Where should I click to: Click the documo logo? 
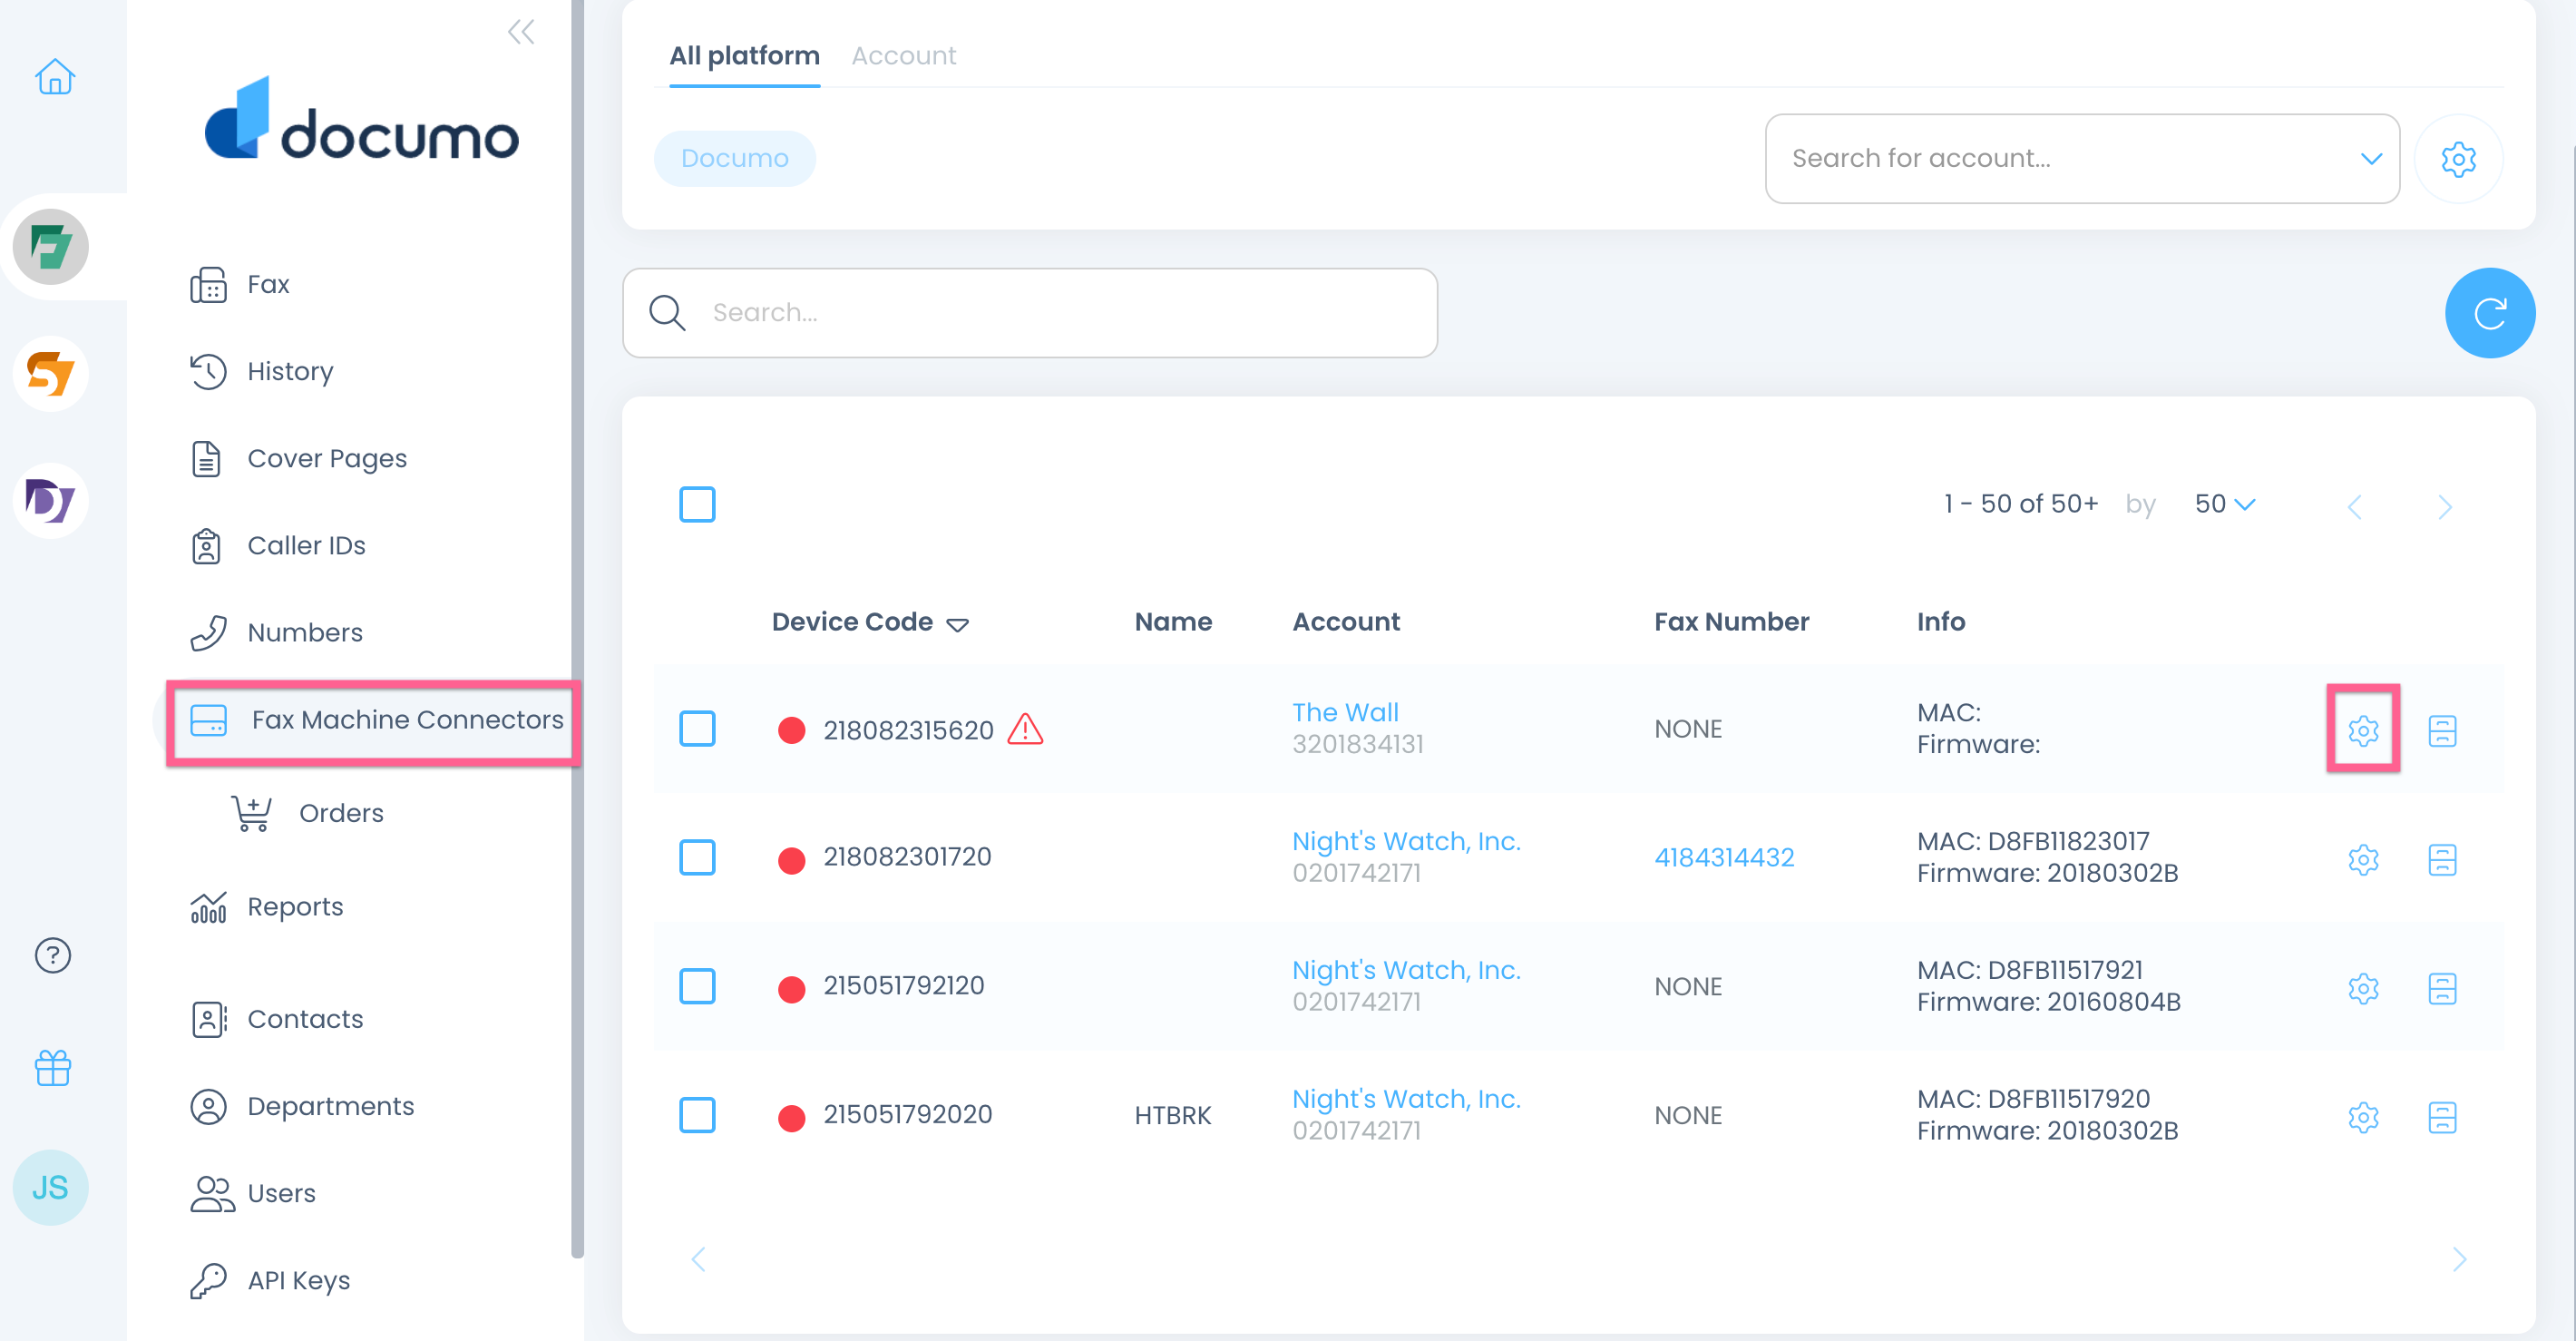click(361, 119)
